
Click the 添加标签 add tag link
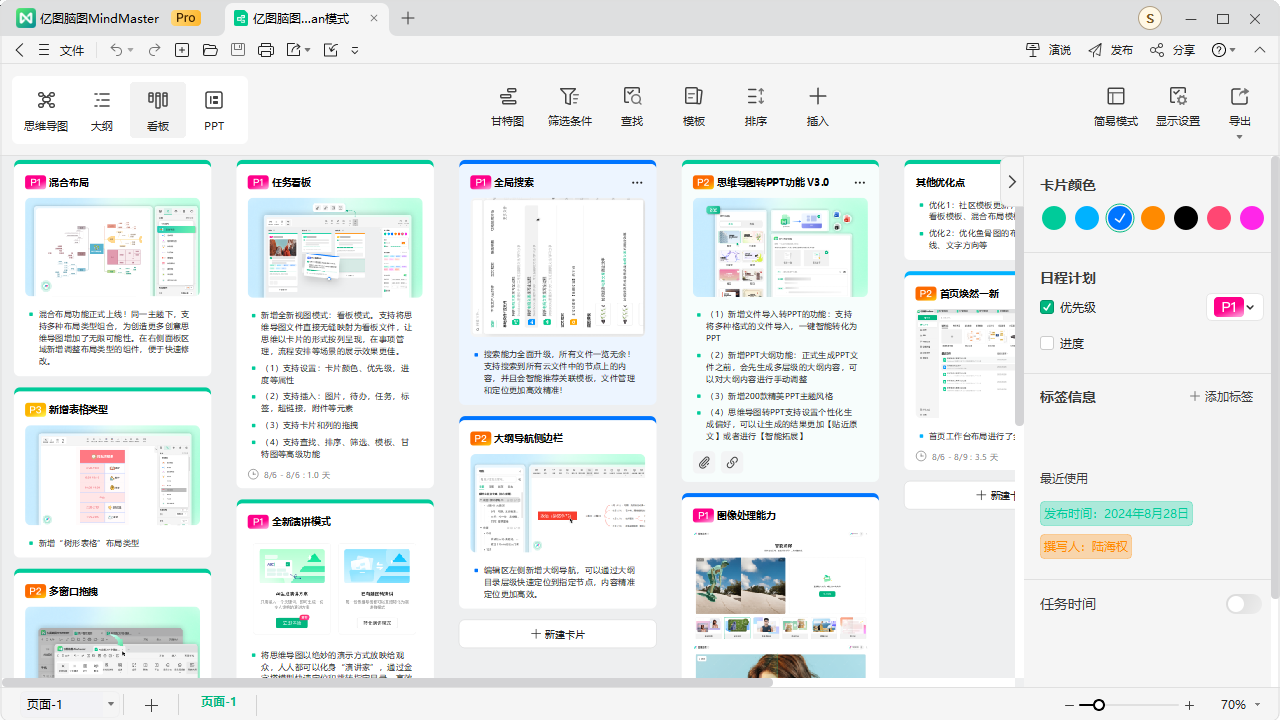tap(1221, 396)
